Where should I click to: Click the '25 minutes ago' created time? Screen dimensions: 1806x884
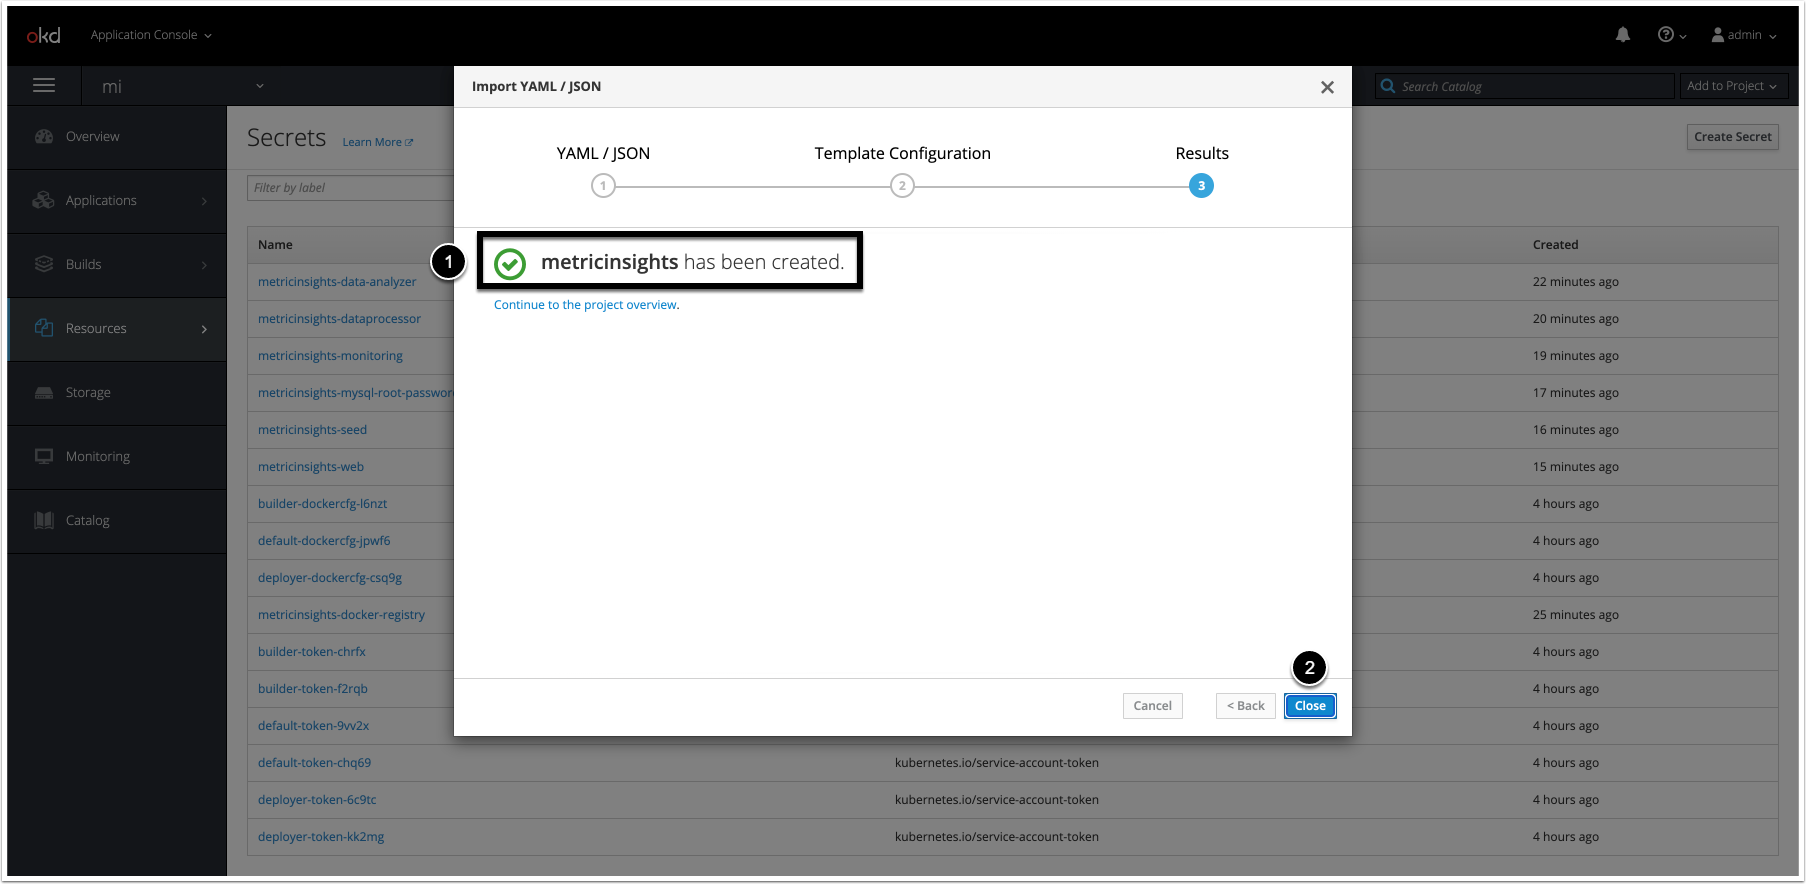point(1575,615)
